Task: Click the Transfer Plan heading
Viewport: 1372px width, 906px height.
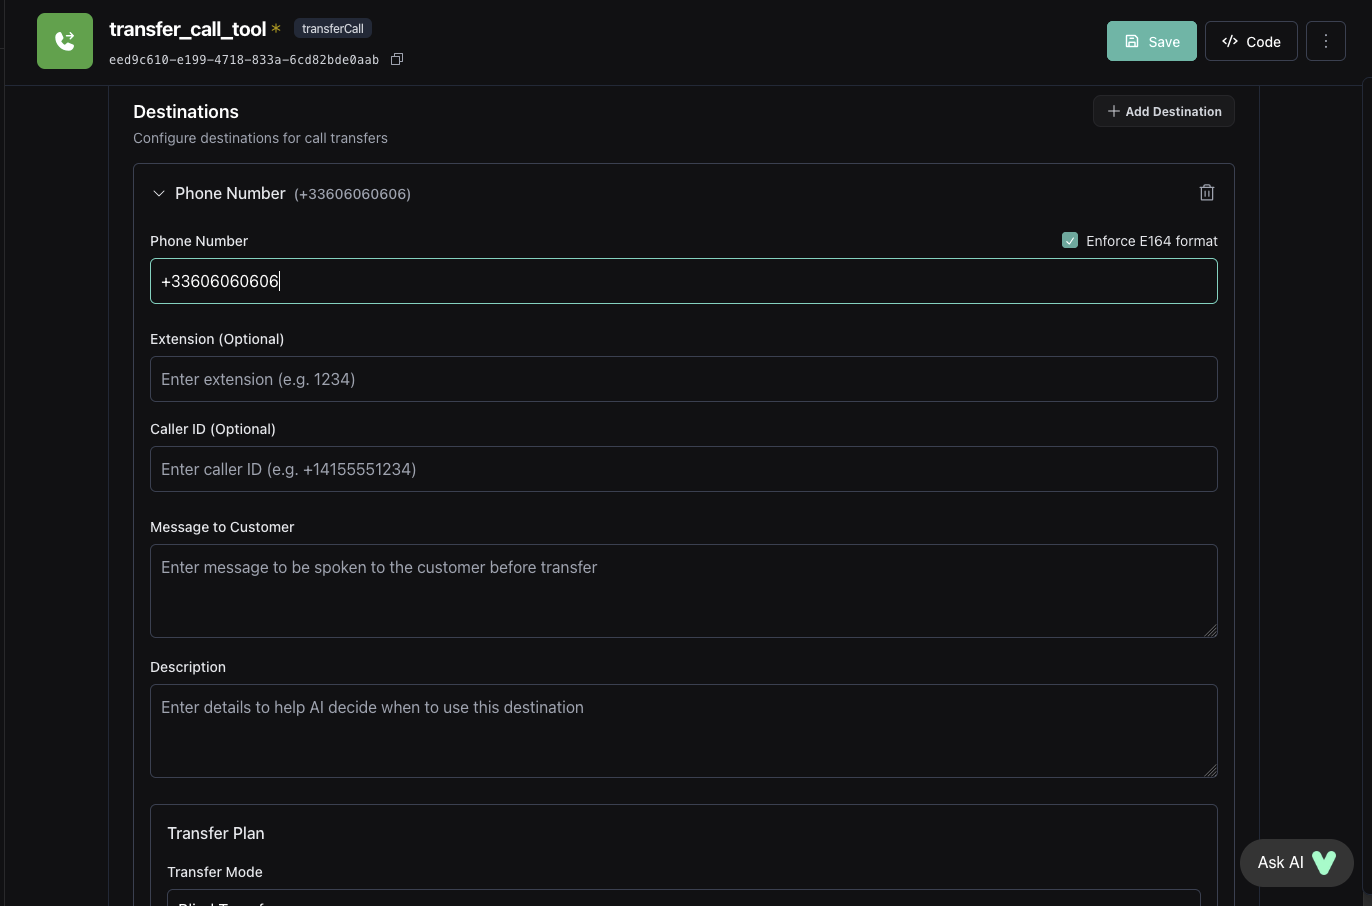Action: point(216,833)
